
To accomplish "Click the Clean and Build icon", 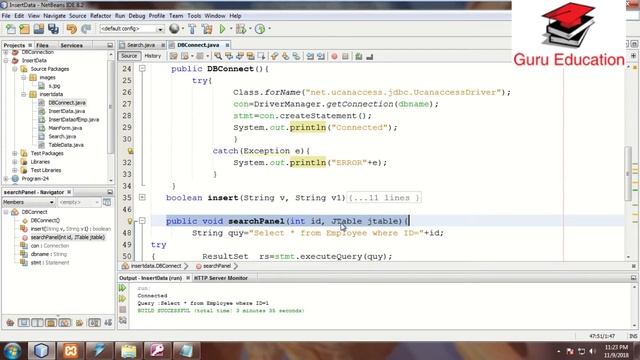I will (x=207, y=29).
